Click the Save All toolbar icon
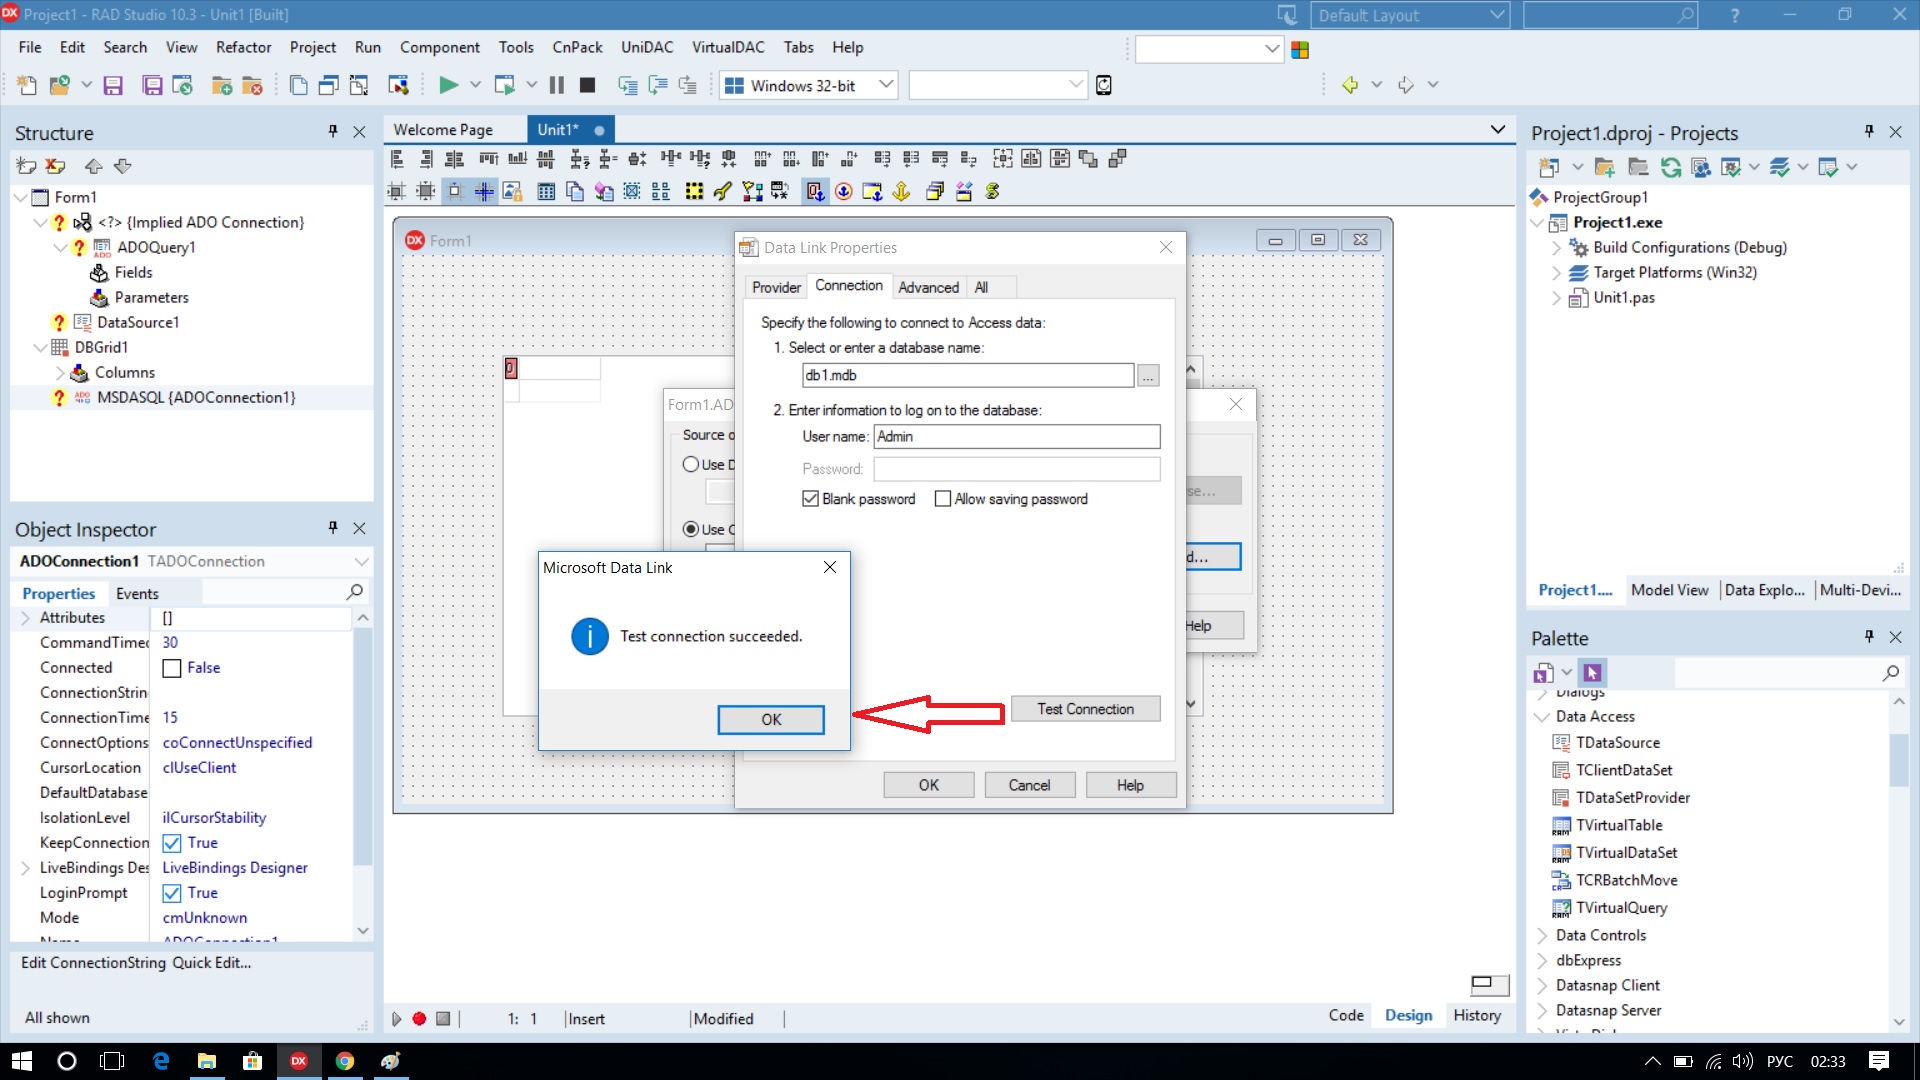 (x=152, y=85)
